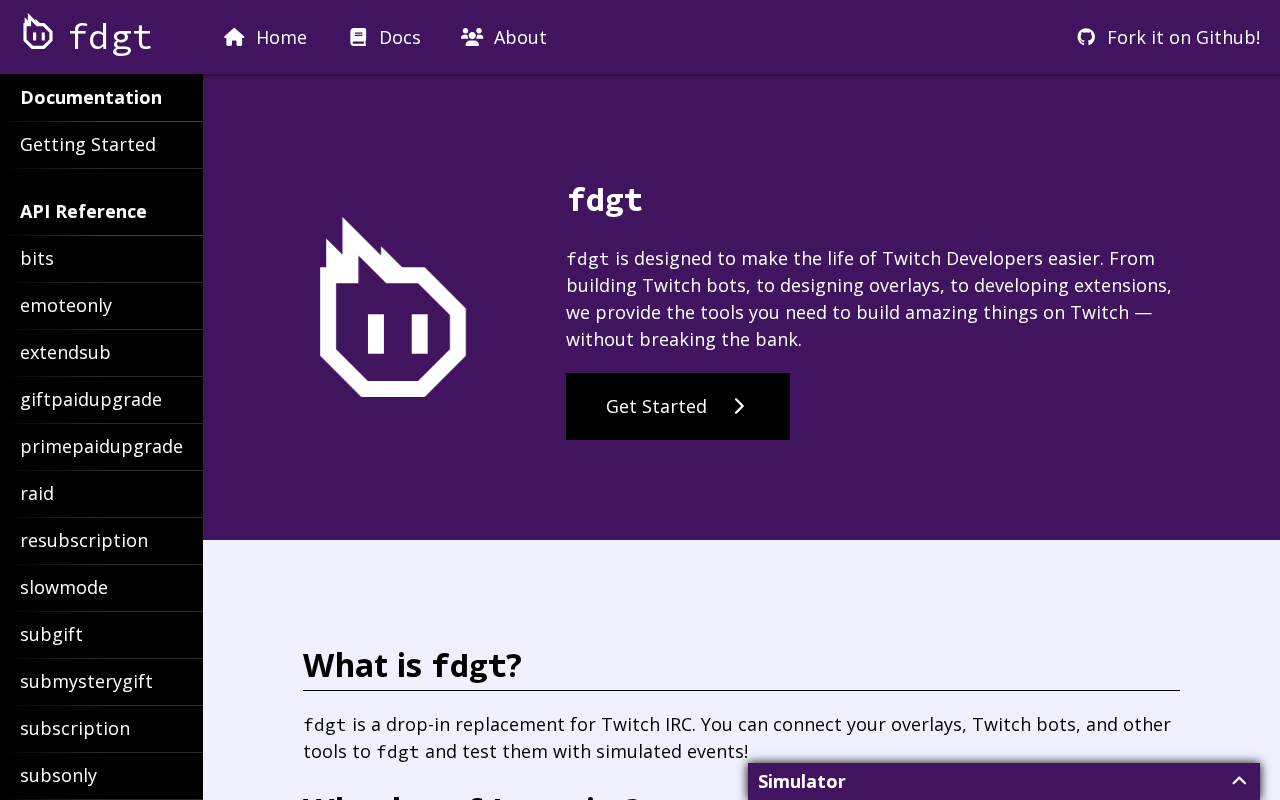Image resolution: width=1280 pixels, height=800 pixels.
Task: Open Getting Started in the sidebar
Action: tap(88, 144)
